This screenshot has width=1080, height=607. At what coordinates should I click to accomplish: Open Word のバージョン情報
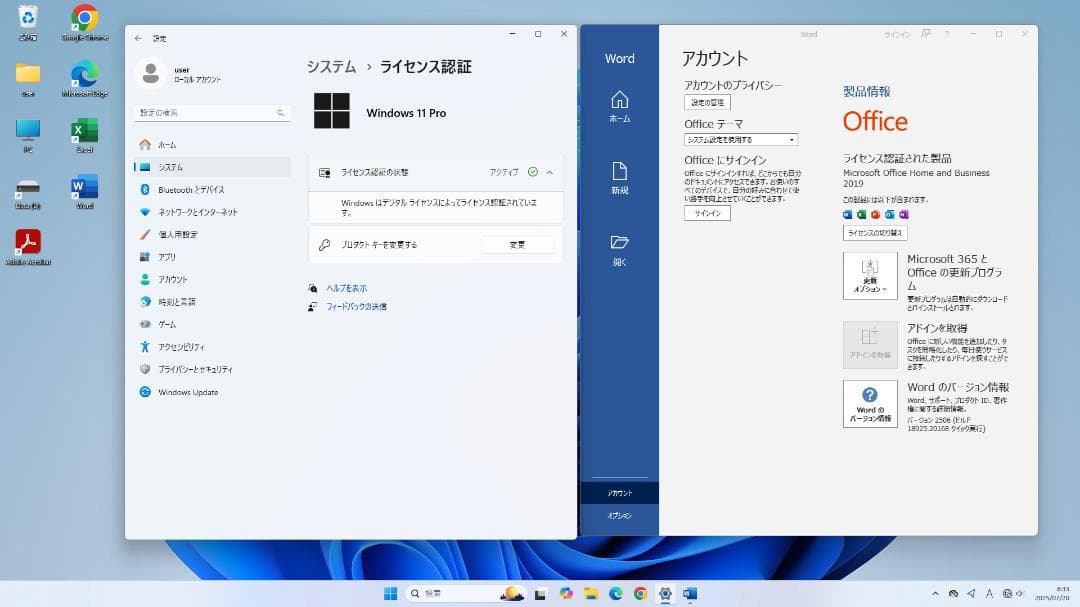(x=869, y=404)
